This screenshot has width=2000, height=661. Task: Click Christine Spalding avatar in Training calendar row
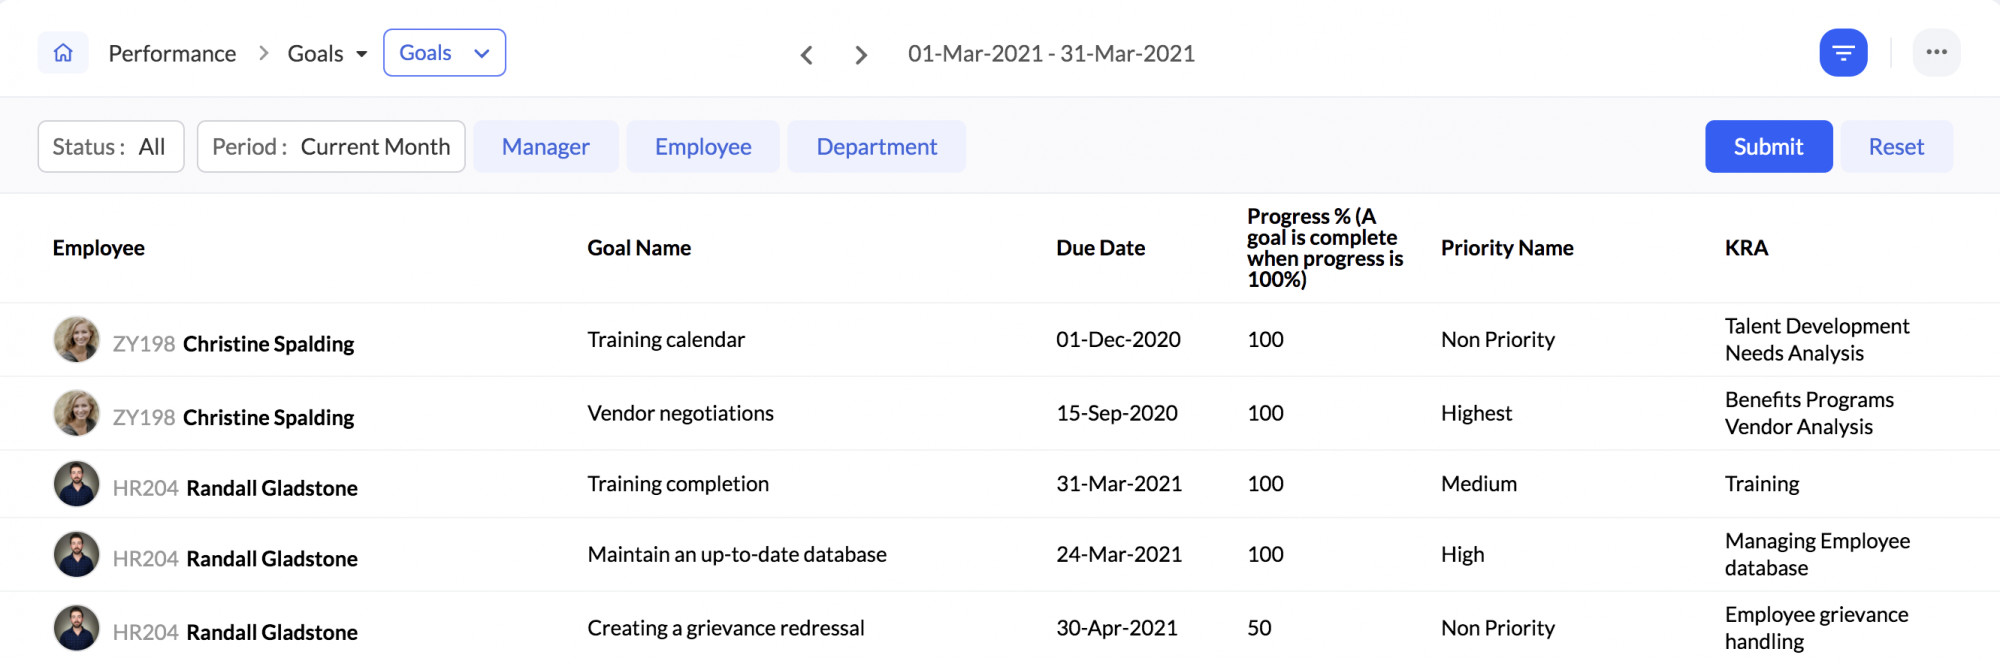pyautogui.click(x=76, y=339)
